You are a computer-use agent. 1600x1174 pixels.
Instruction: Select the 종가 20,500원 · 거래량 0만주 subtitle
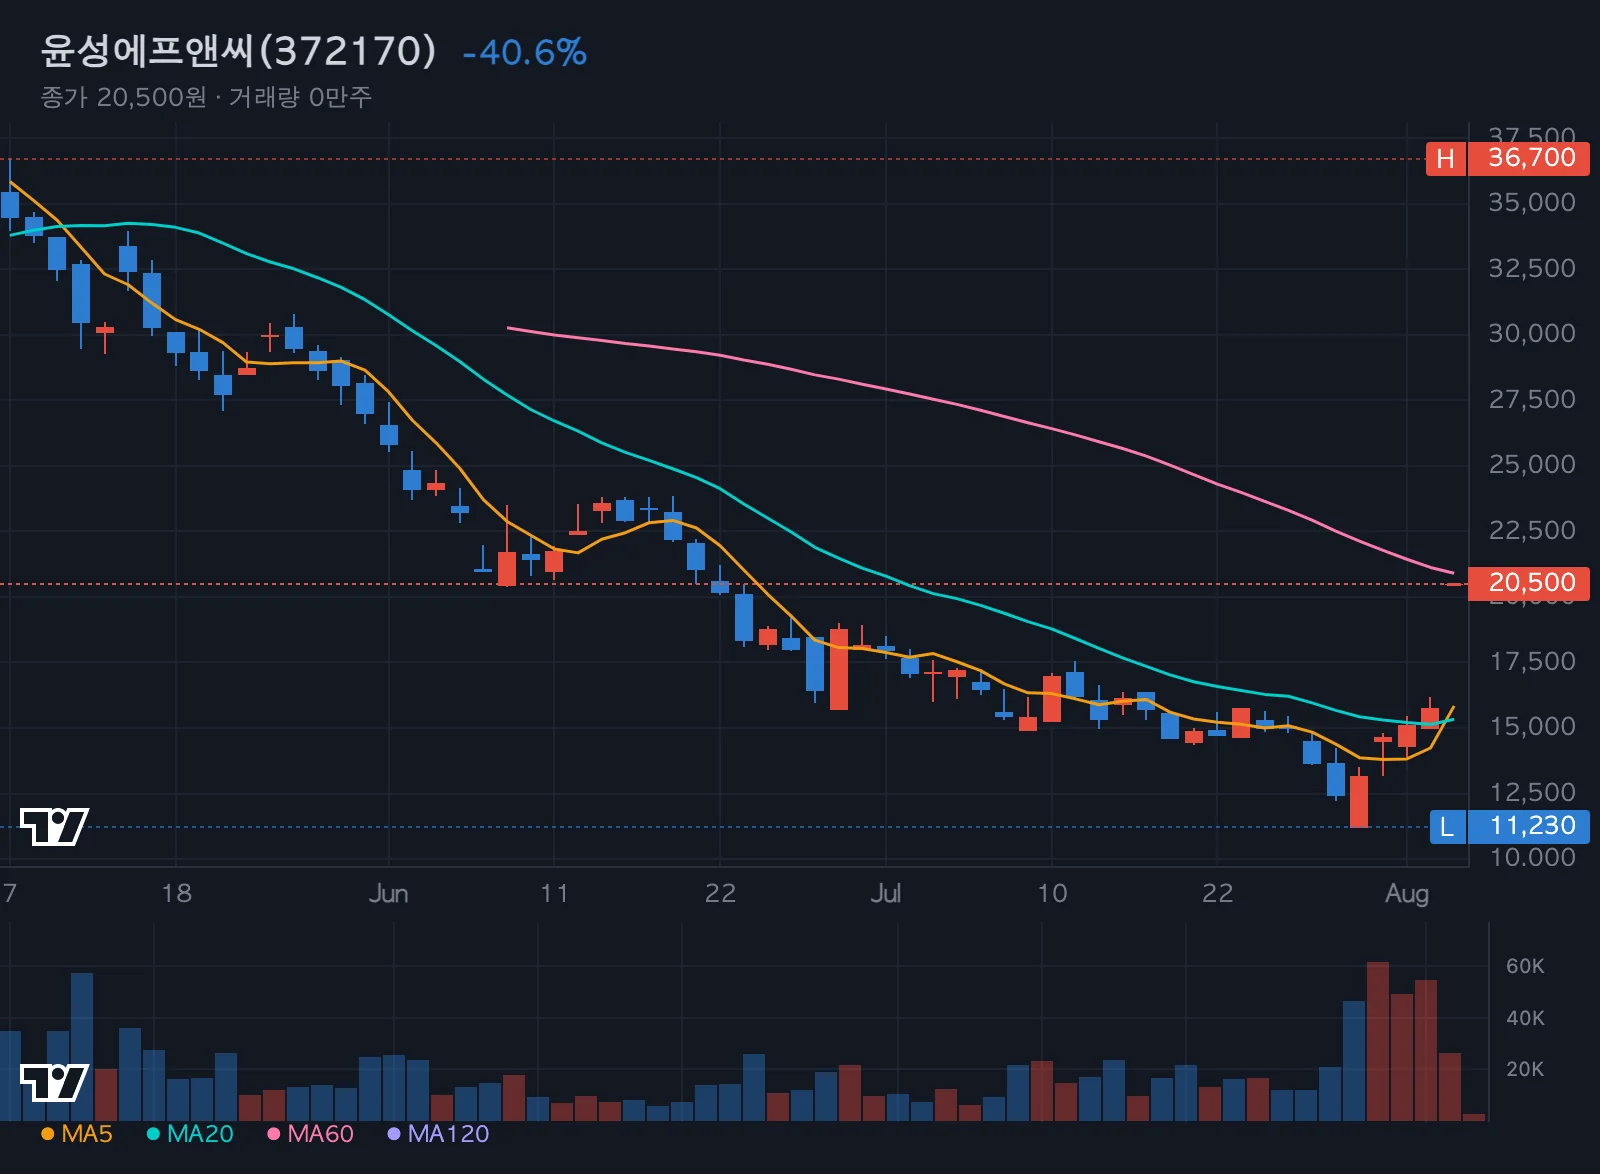tap(206, 97)
